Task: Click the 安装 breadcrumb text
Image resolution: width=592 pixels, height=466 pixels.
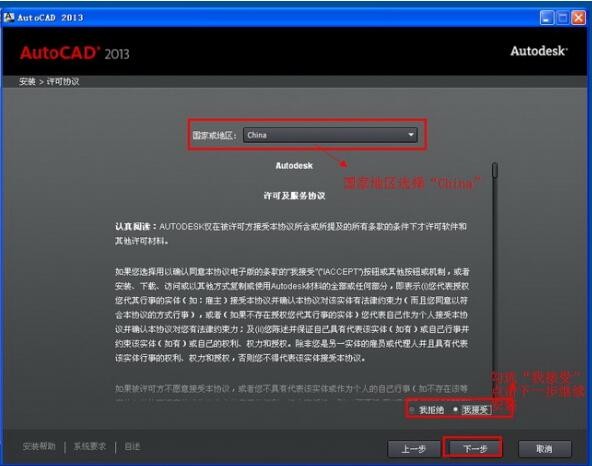Action: 27,82
